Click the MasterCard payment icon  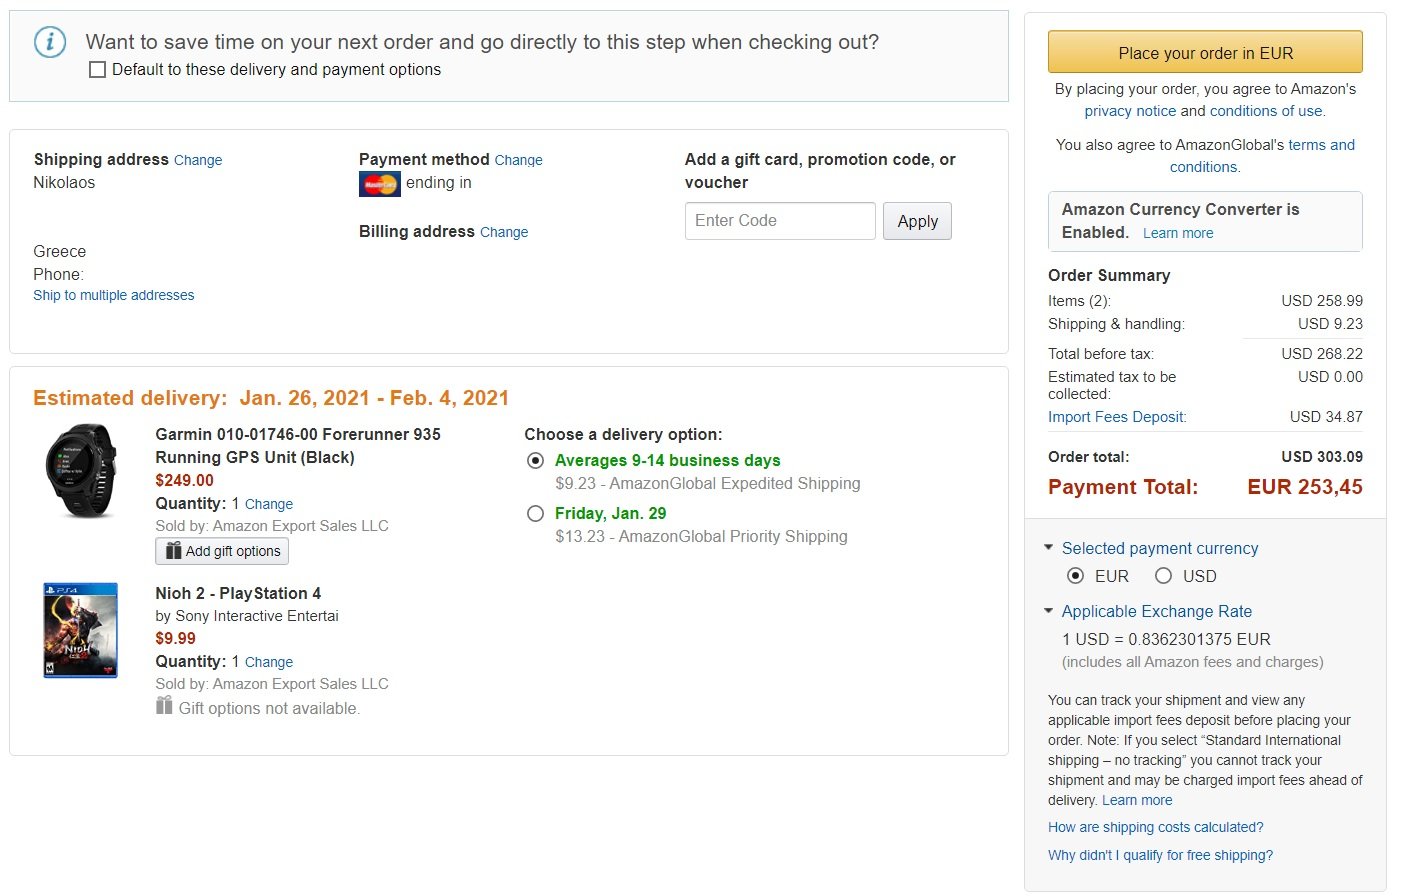(379, 184)
